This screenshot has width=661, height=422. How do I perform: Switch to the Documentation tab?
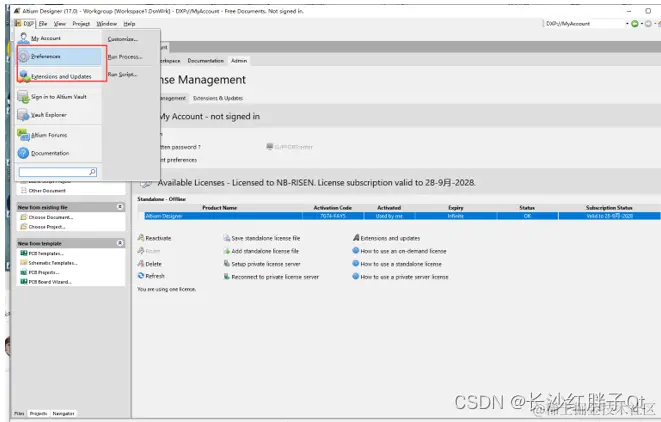point(206,61)
